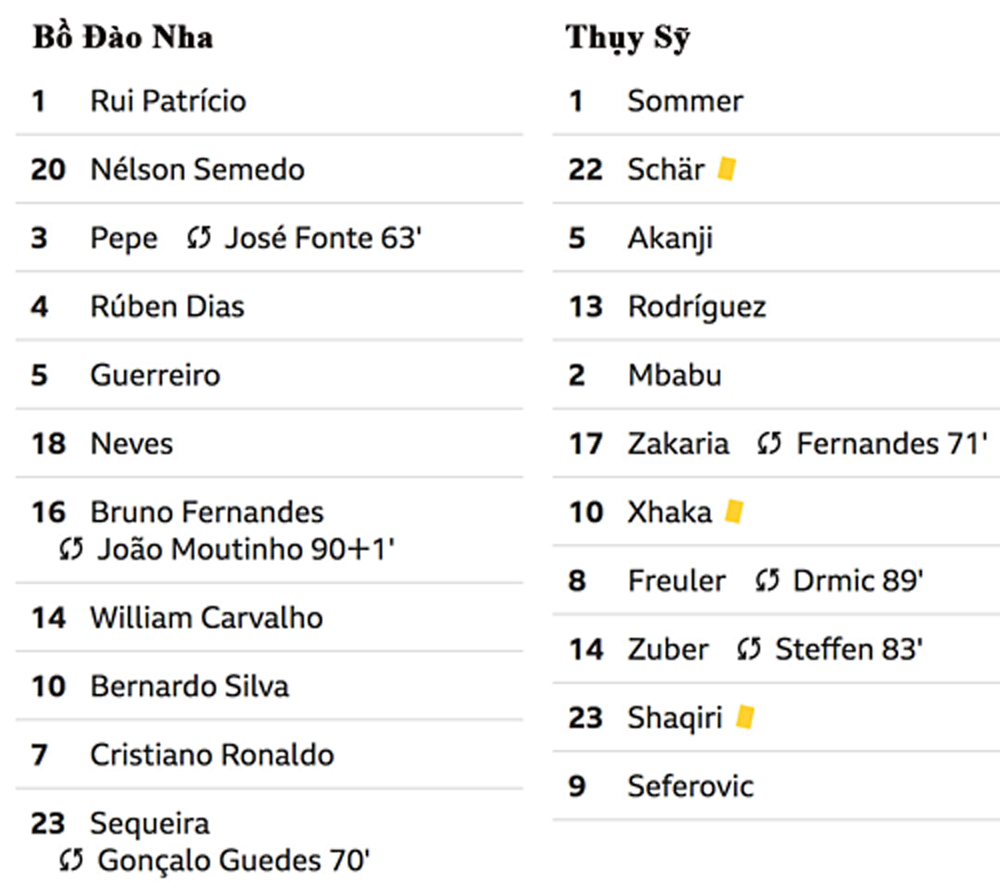Screen dimensions: 1000x892
Task: Click the substitution icon next to Steffen 83'
Action: pos(749,649)
